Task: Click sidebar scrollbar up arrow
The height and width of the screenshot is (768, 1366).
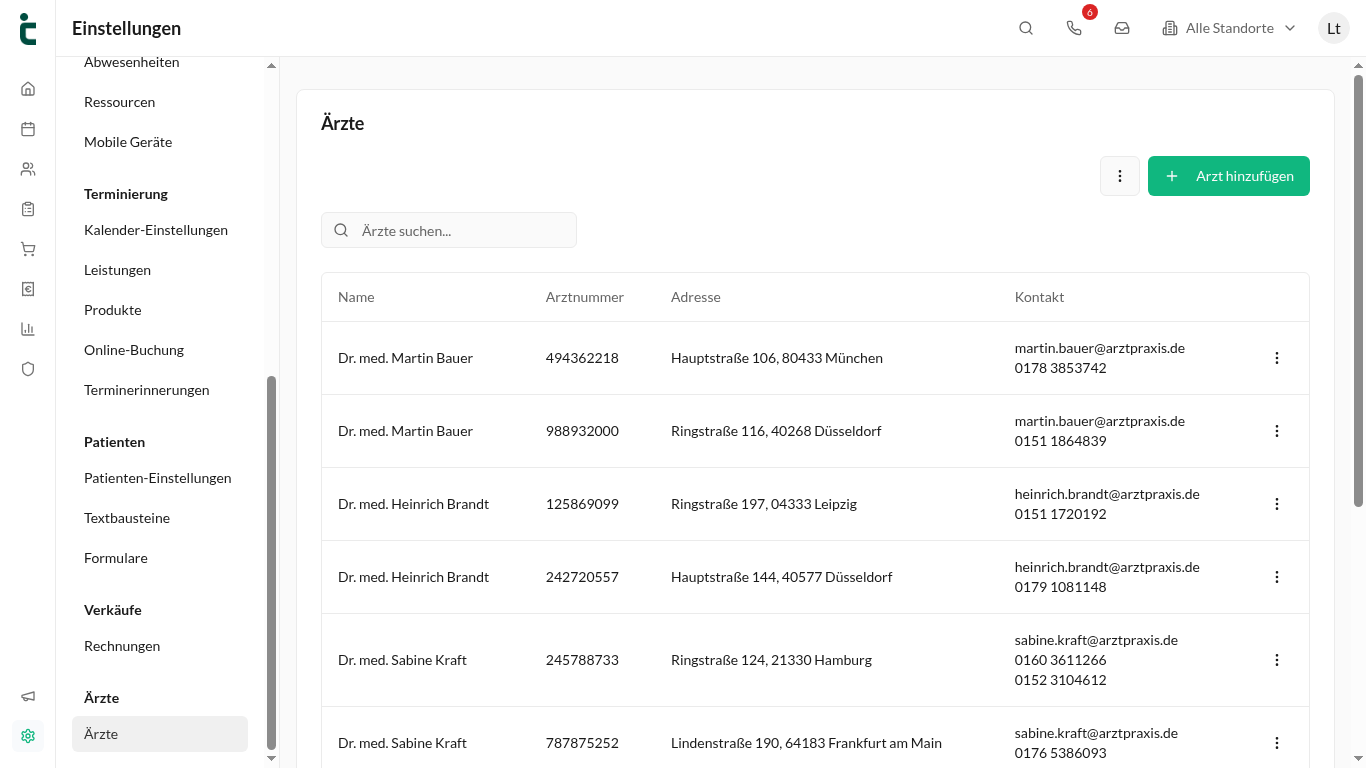Action: point(271,66)
